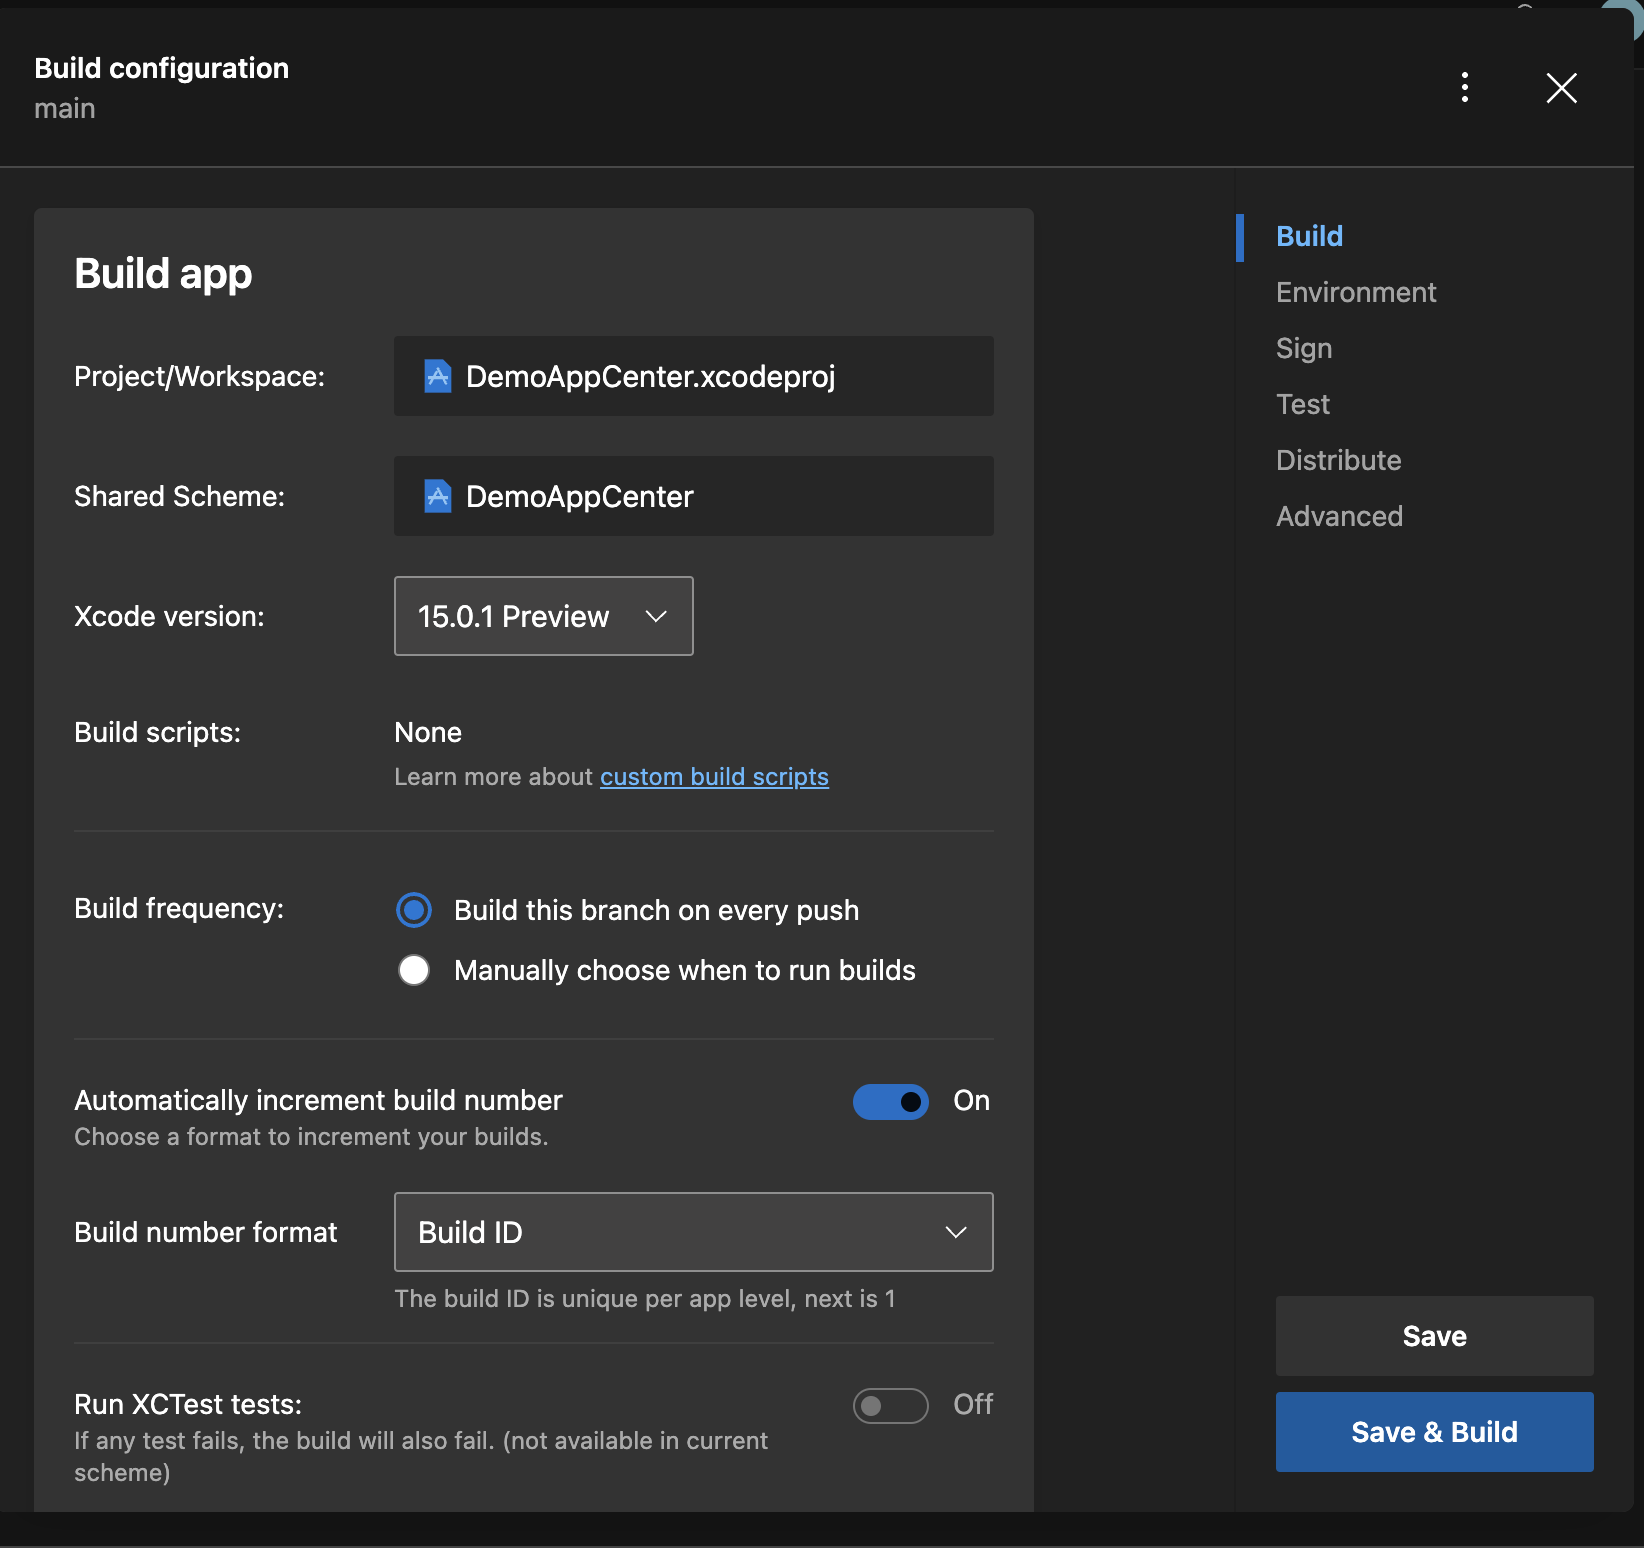The image size is (1644, 1548).
Task: Click the Save & Build button
Action: click(1435, 1432)
